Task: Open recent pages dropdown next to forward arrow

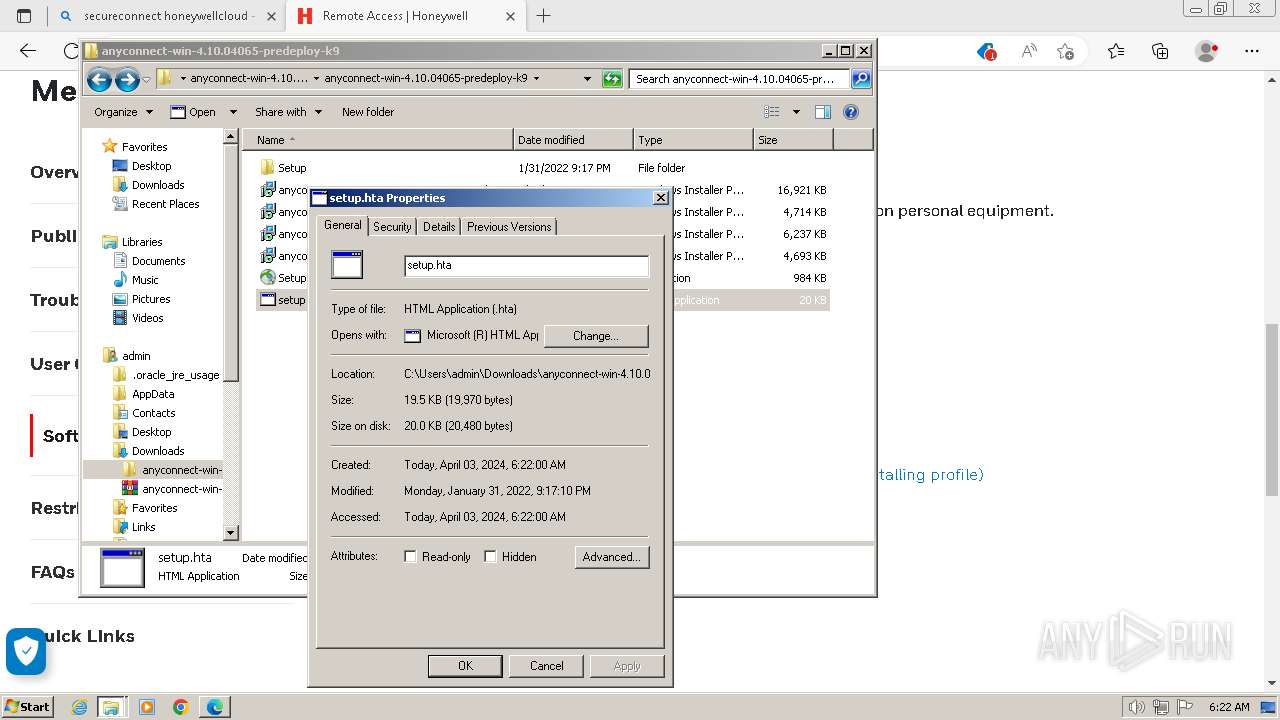Action: point(147,79)
